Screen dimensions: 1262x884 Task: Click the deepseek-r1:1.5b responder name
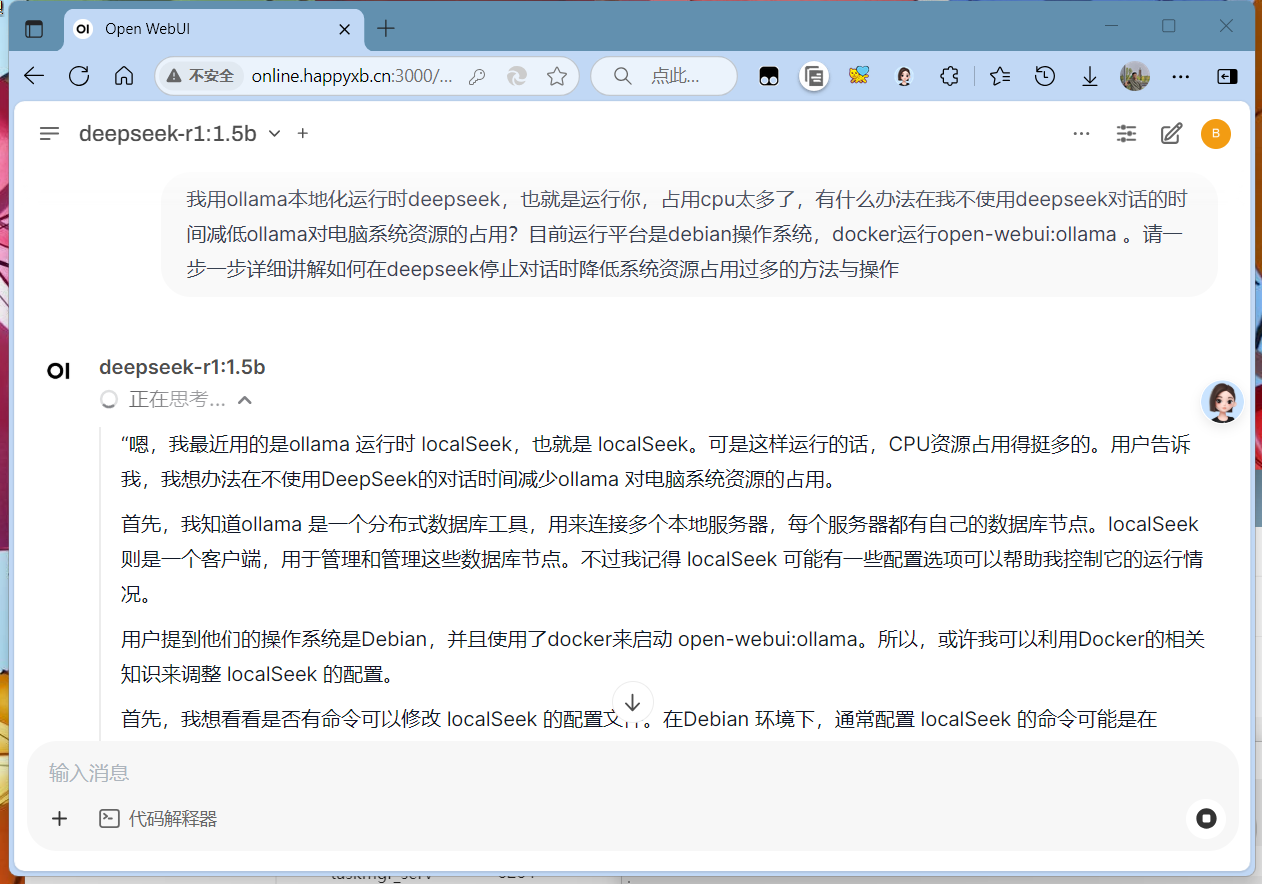click(182, 367)
